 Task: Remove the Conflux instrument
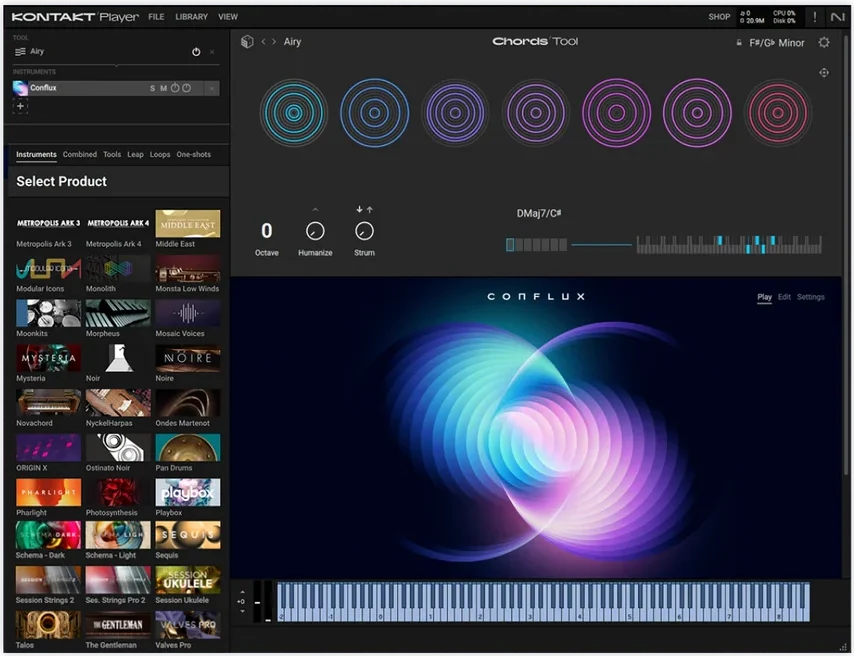212,88
